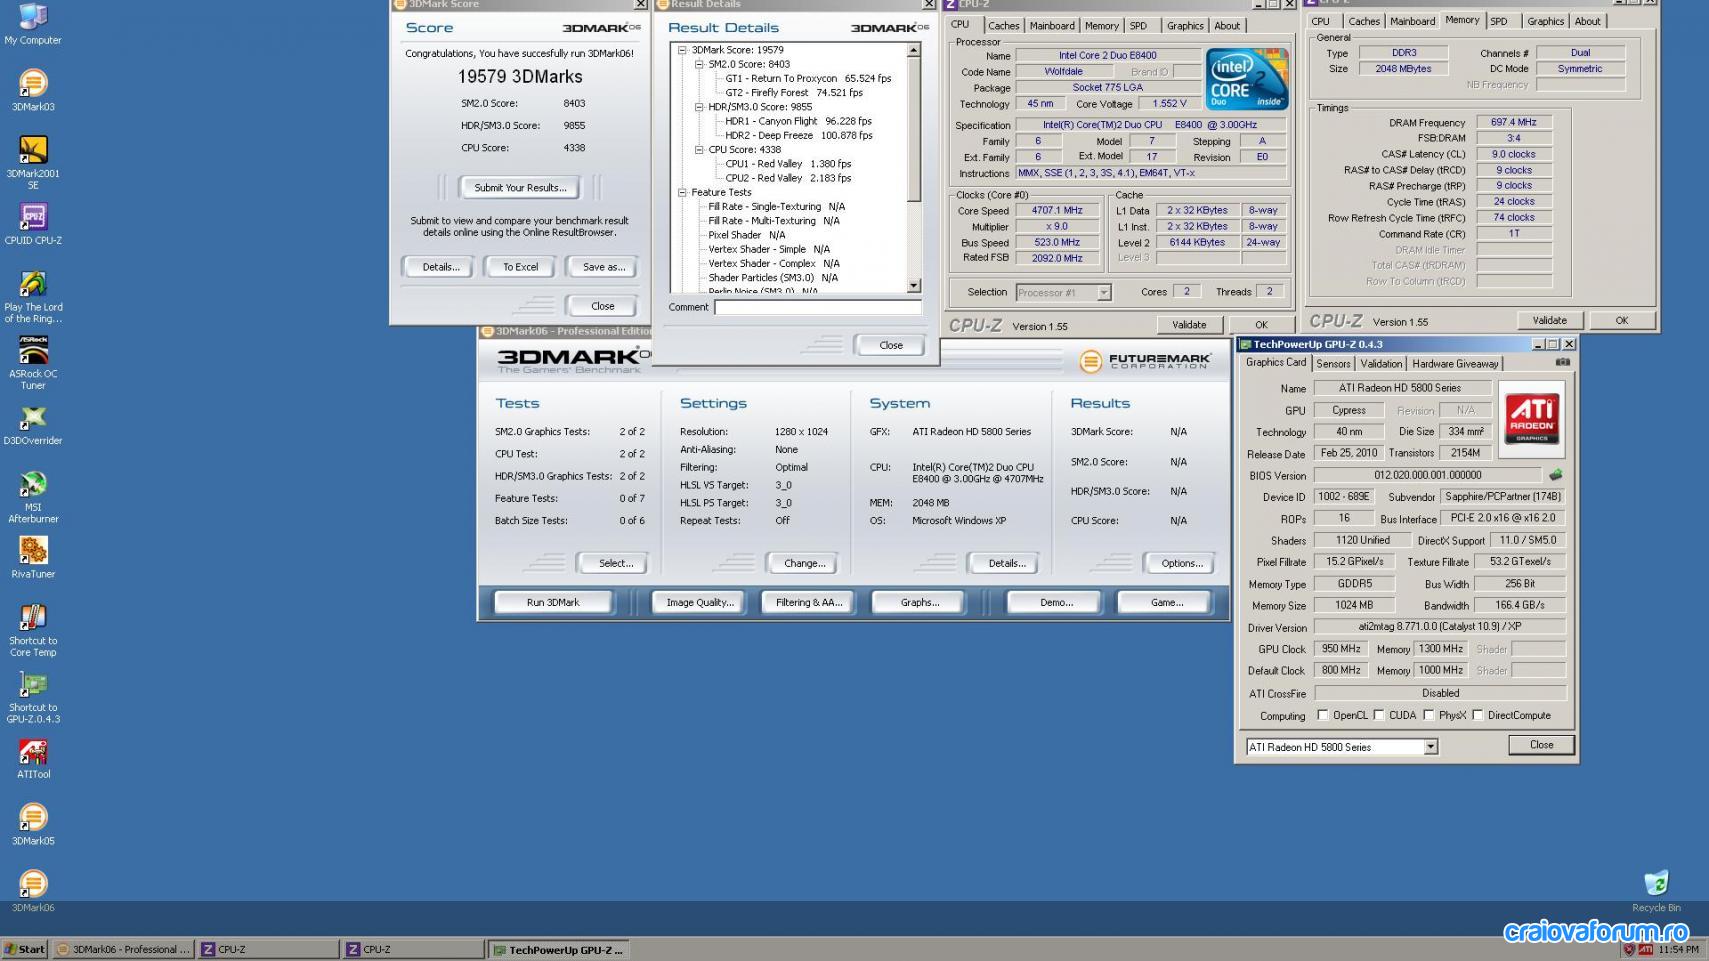Click Graphs button in 3DMark06
This screenshot has height=961, width=1709.
[x=919, y=602]
